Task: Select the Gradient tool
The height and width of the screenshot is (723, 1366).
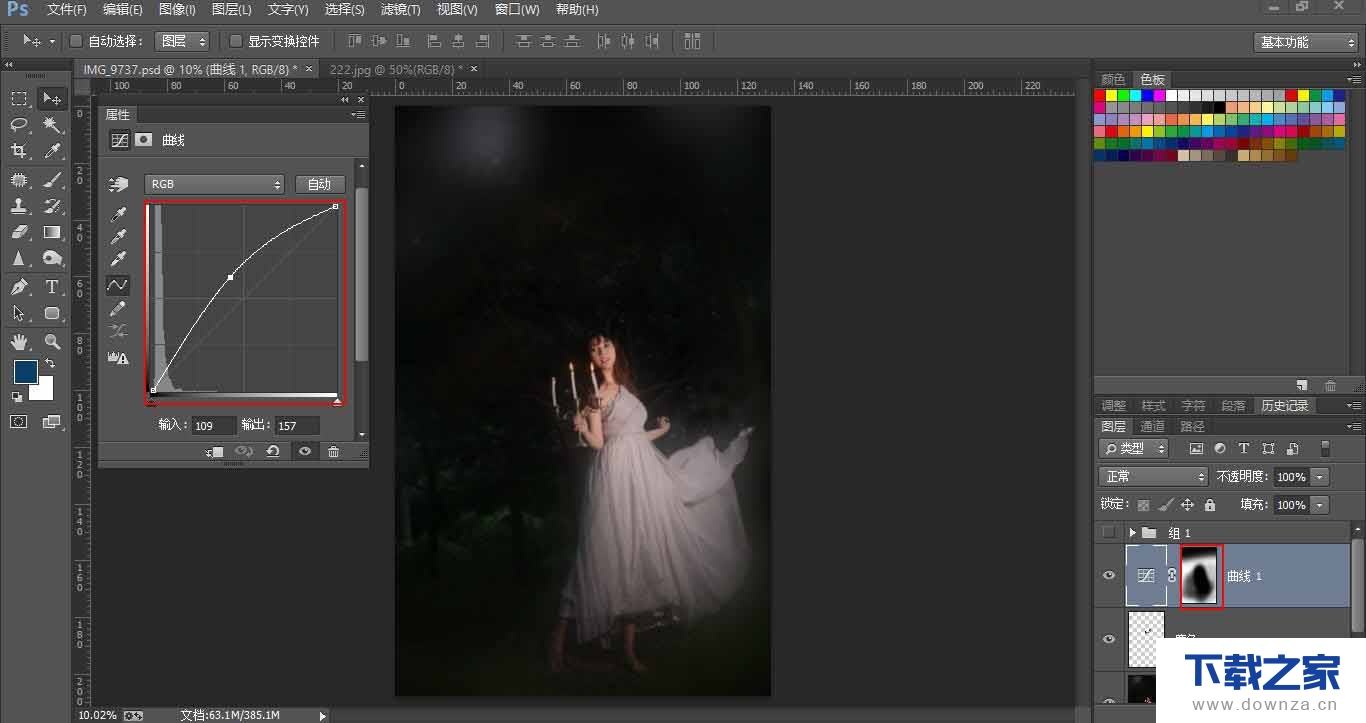Action: coord(52,232)
